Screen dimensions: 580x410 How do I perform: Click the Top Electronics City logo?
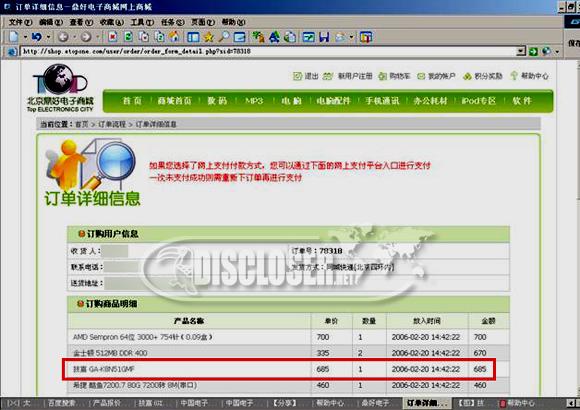[60, 88]
